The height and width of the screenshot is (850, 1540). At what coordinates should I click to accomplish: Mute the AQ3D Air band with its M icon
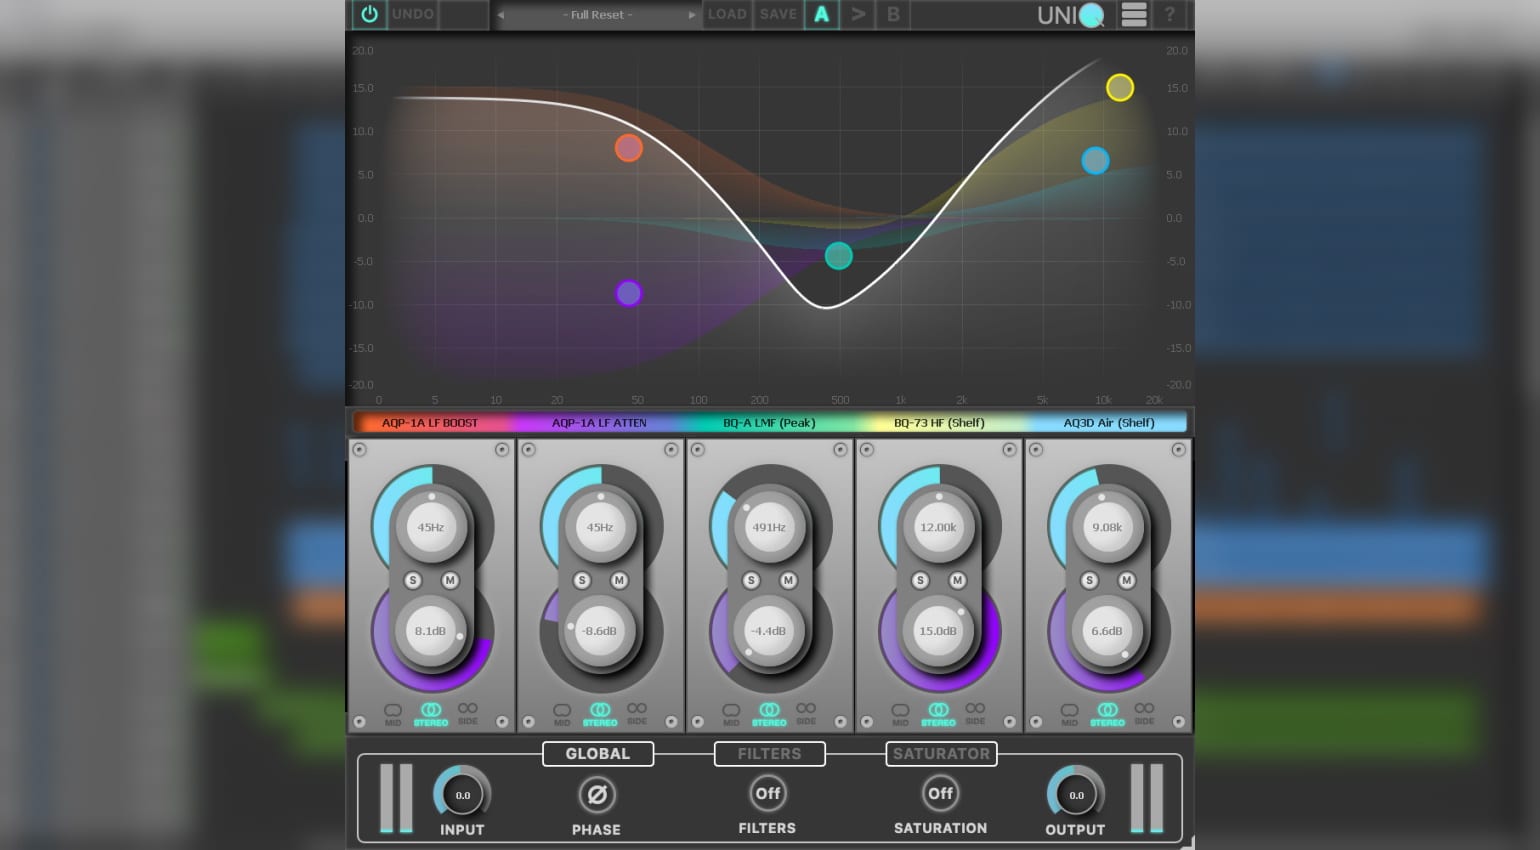[1126, 580]
